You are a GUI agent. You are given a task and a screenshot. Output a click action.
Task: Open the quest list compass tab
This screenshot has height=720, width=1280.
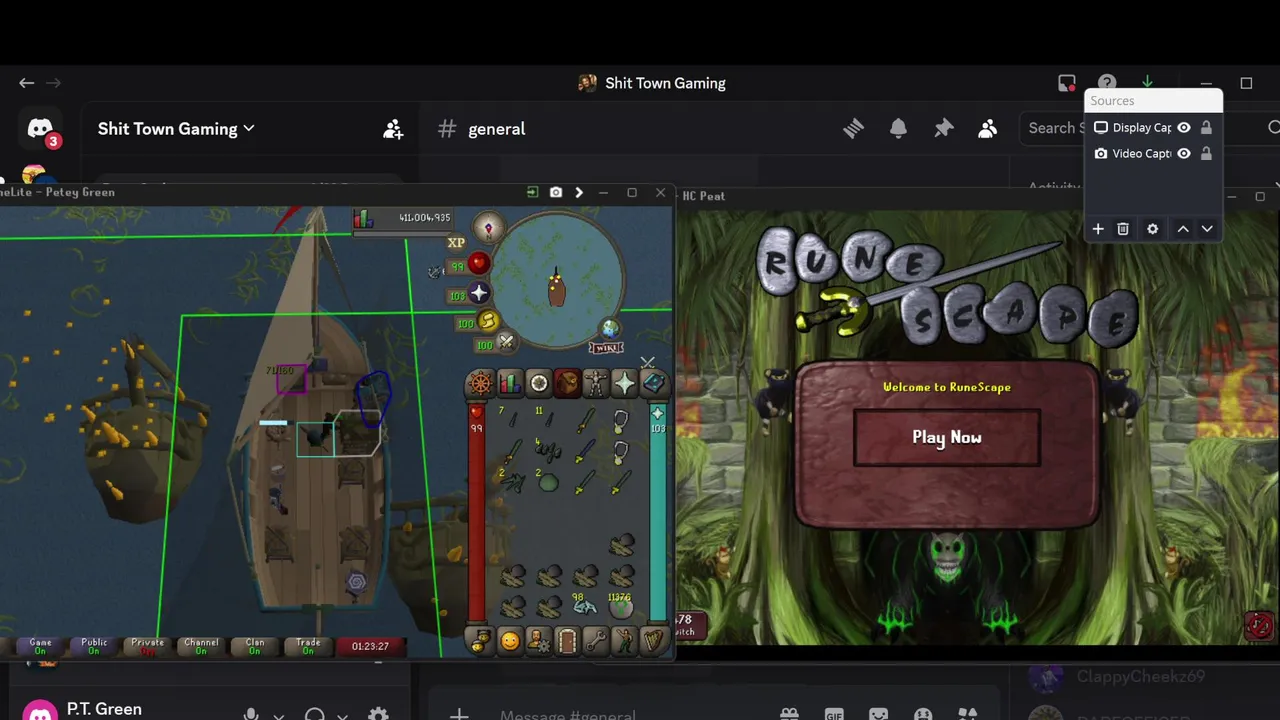(538, 383)
